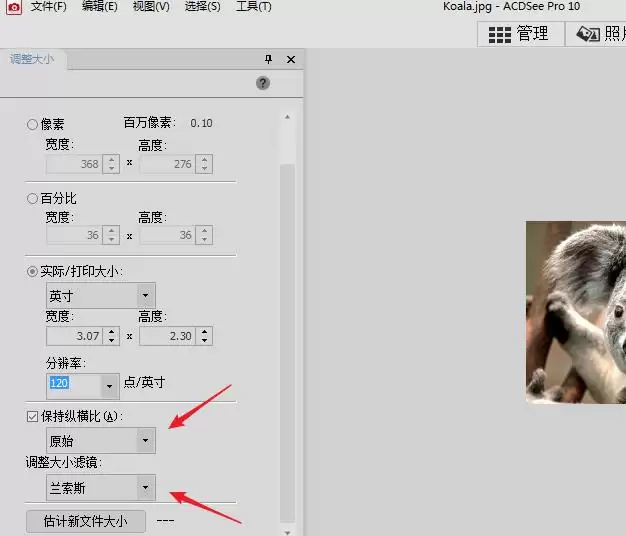Close the 调整大小 panel

pyautogui.click(x=291, y=60)
